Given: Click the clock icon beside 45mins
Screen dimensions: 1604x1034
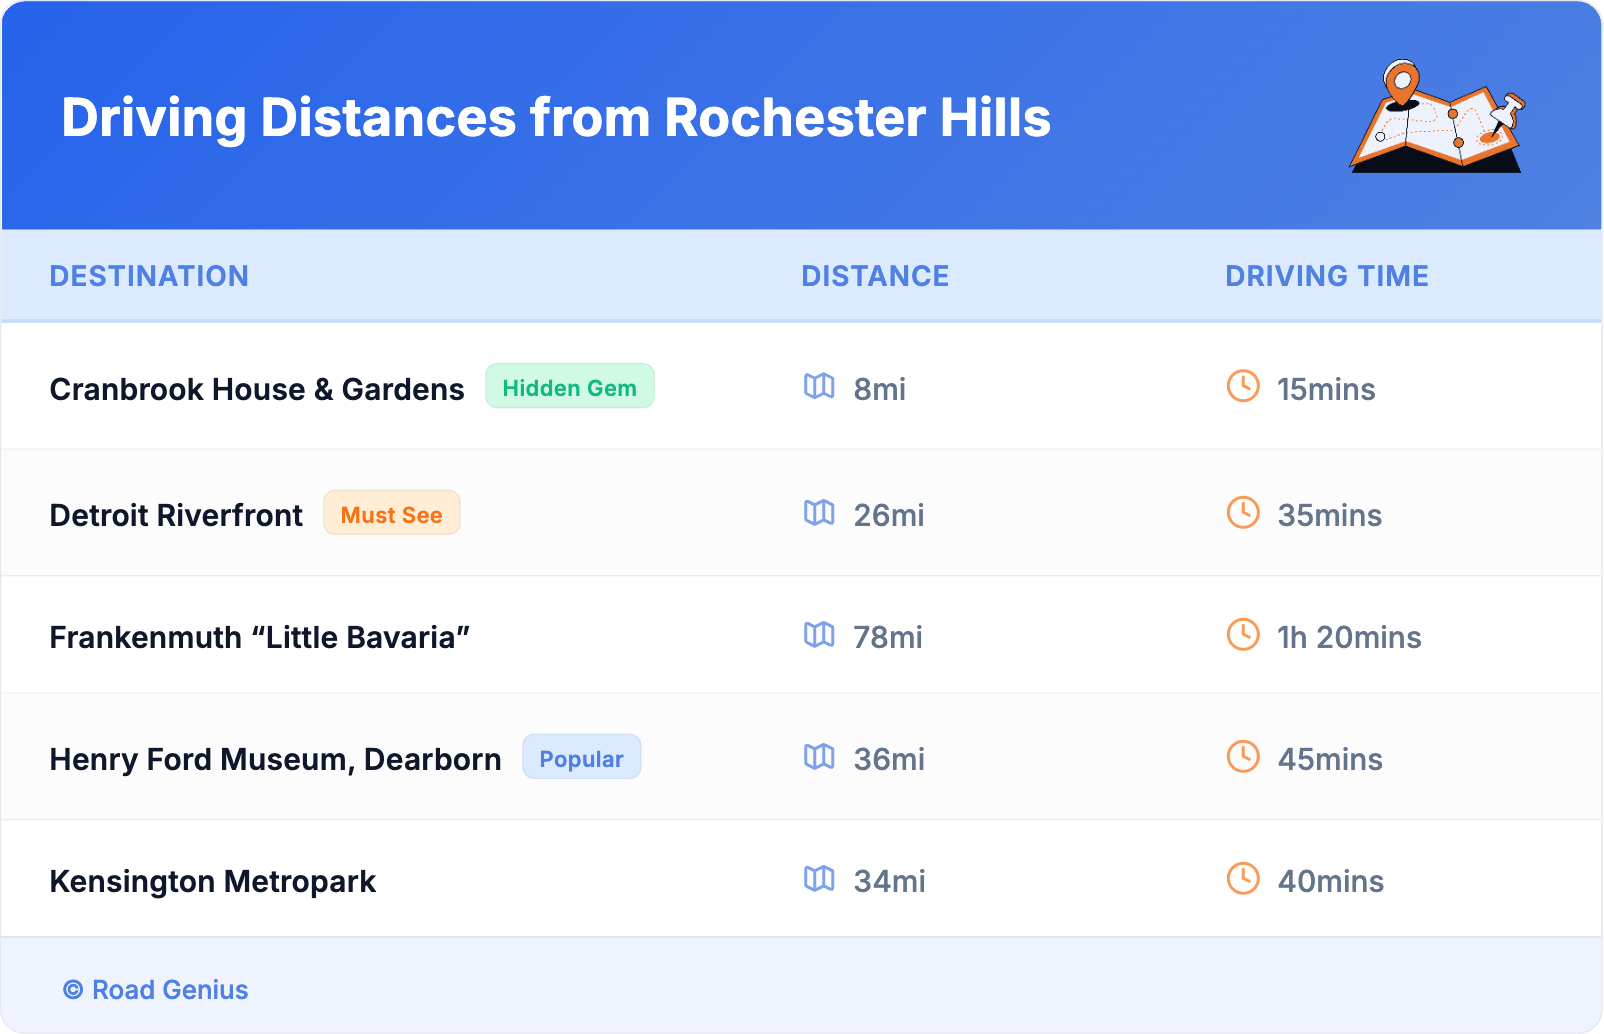Looking at the screenshot, I should (x=1243, y=757).
